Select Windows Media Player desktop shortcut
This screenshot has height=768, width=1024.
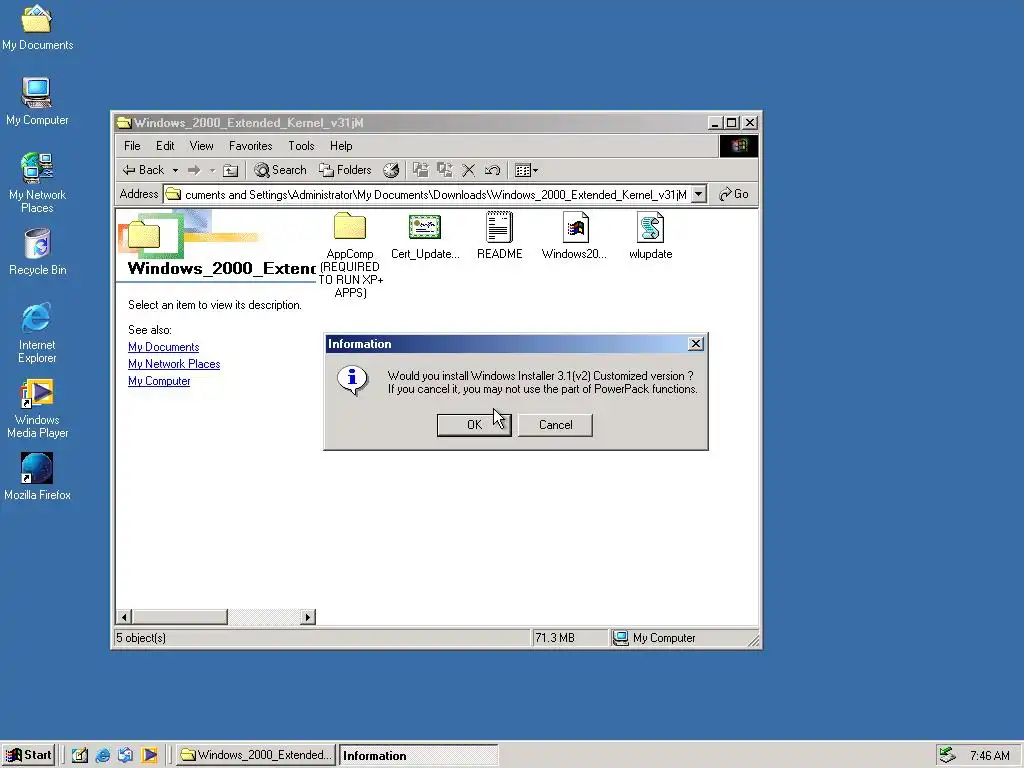(x=37, y=408)
